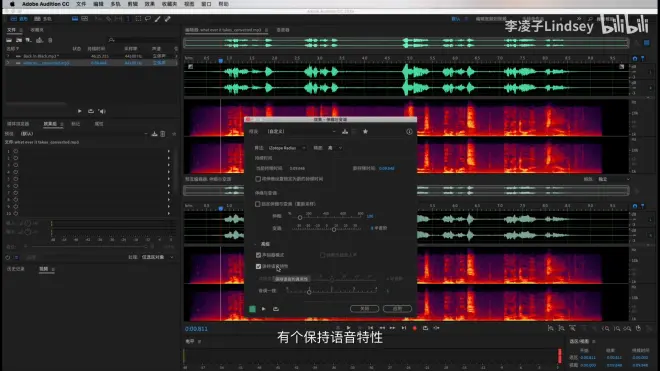The image size is (660, 371).
Task: Open the Favorites panel tab
Action: 37,30
